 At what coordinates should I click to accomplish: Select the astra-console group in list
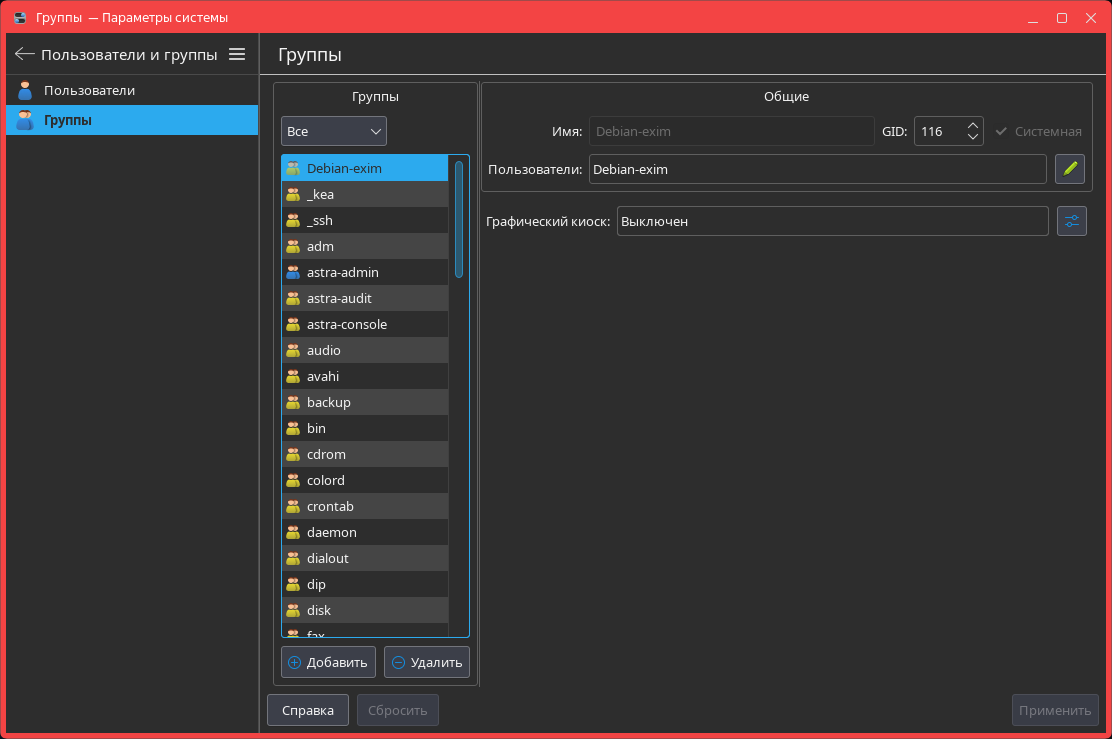(x=347, y=324)
